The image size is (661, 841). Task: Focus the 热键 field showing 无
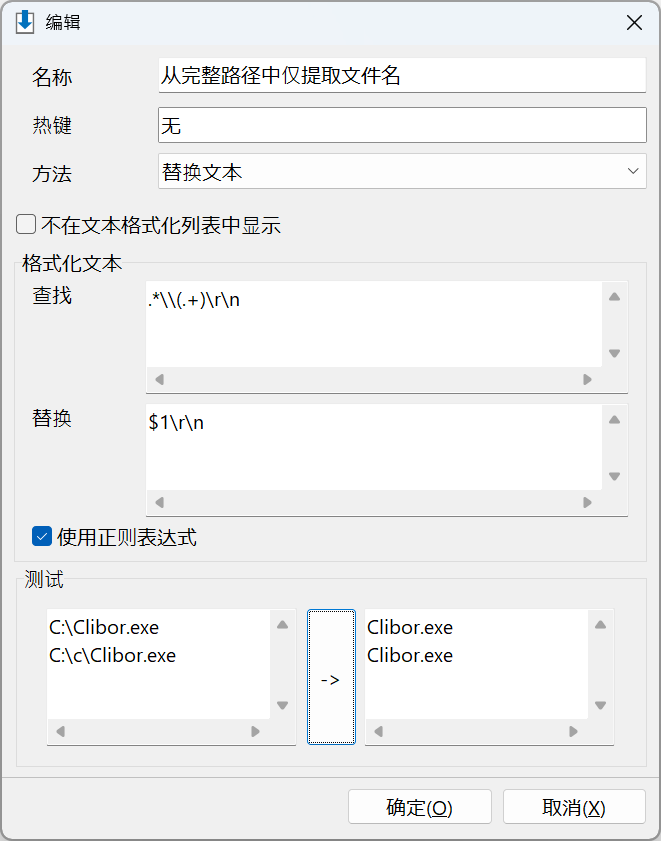pyautogui.click(x=402, y=125)
